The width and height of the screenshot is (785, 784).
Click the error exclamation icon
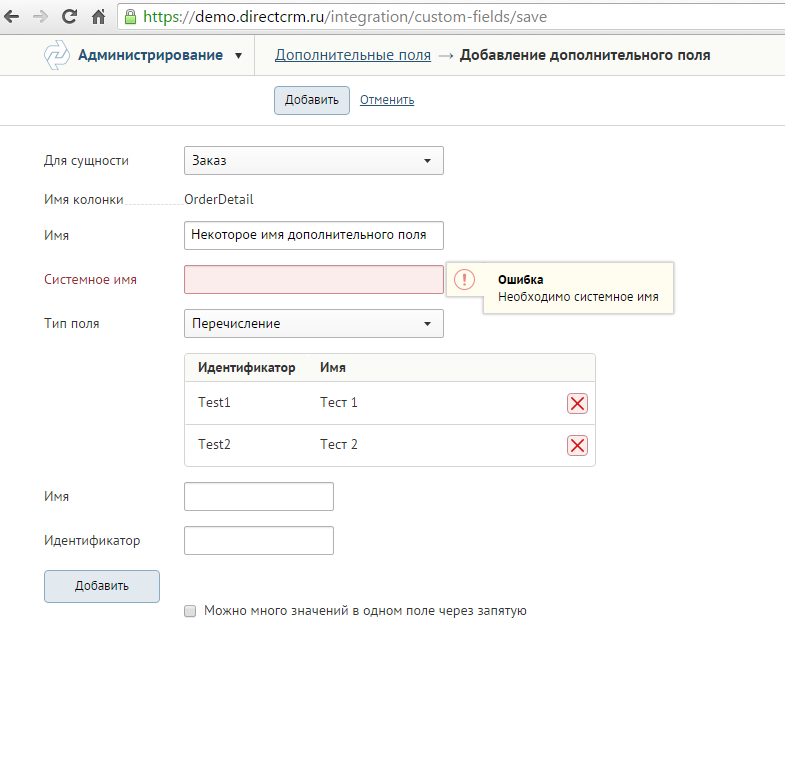[x=464, y=279]
